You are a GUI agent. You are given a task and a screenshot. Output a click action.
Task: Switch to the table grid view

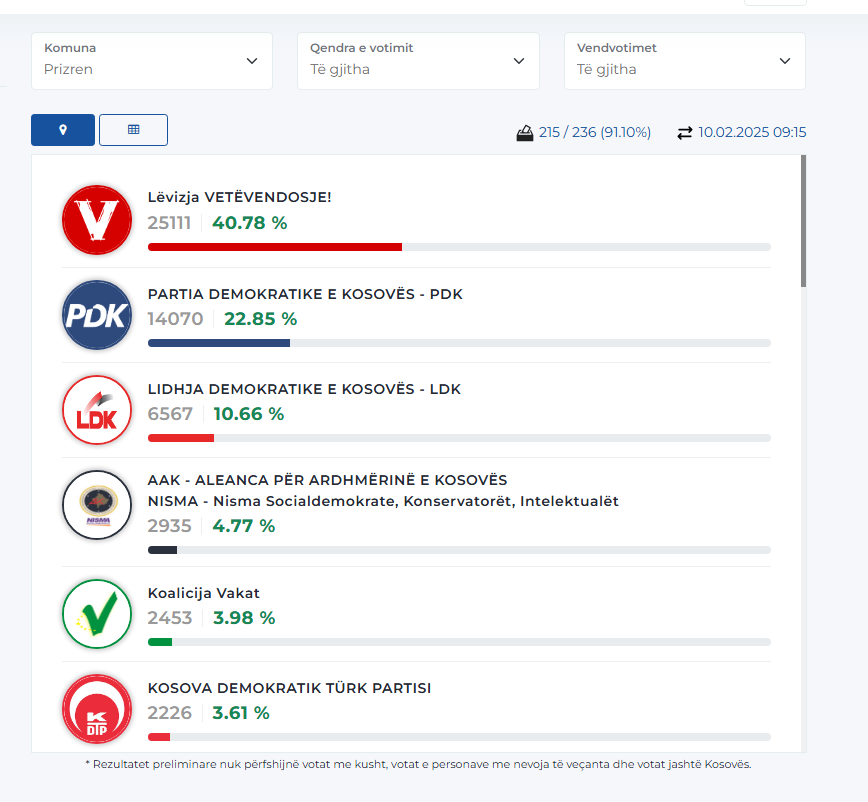[x=133, y=130]
